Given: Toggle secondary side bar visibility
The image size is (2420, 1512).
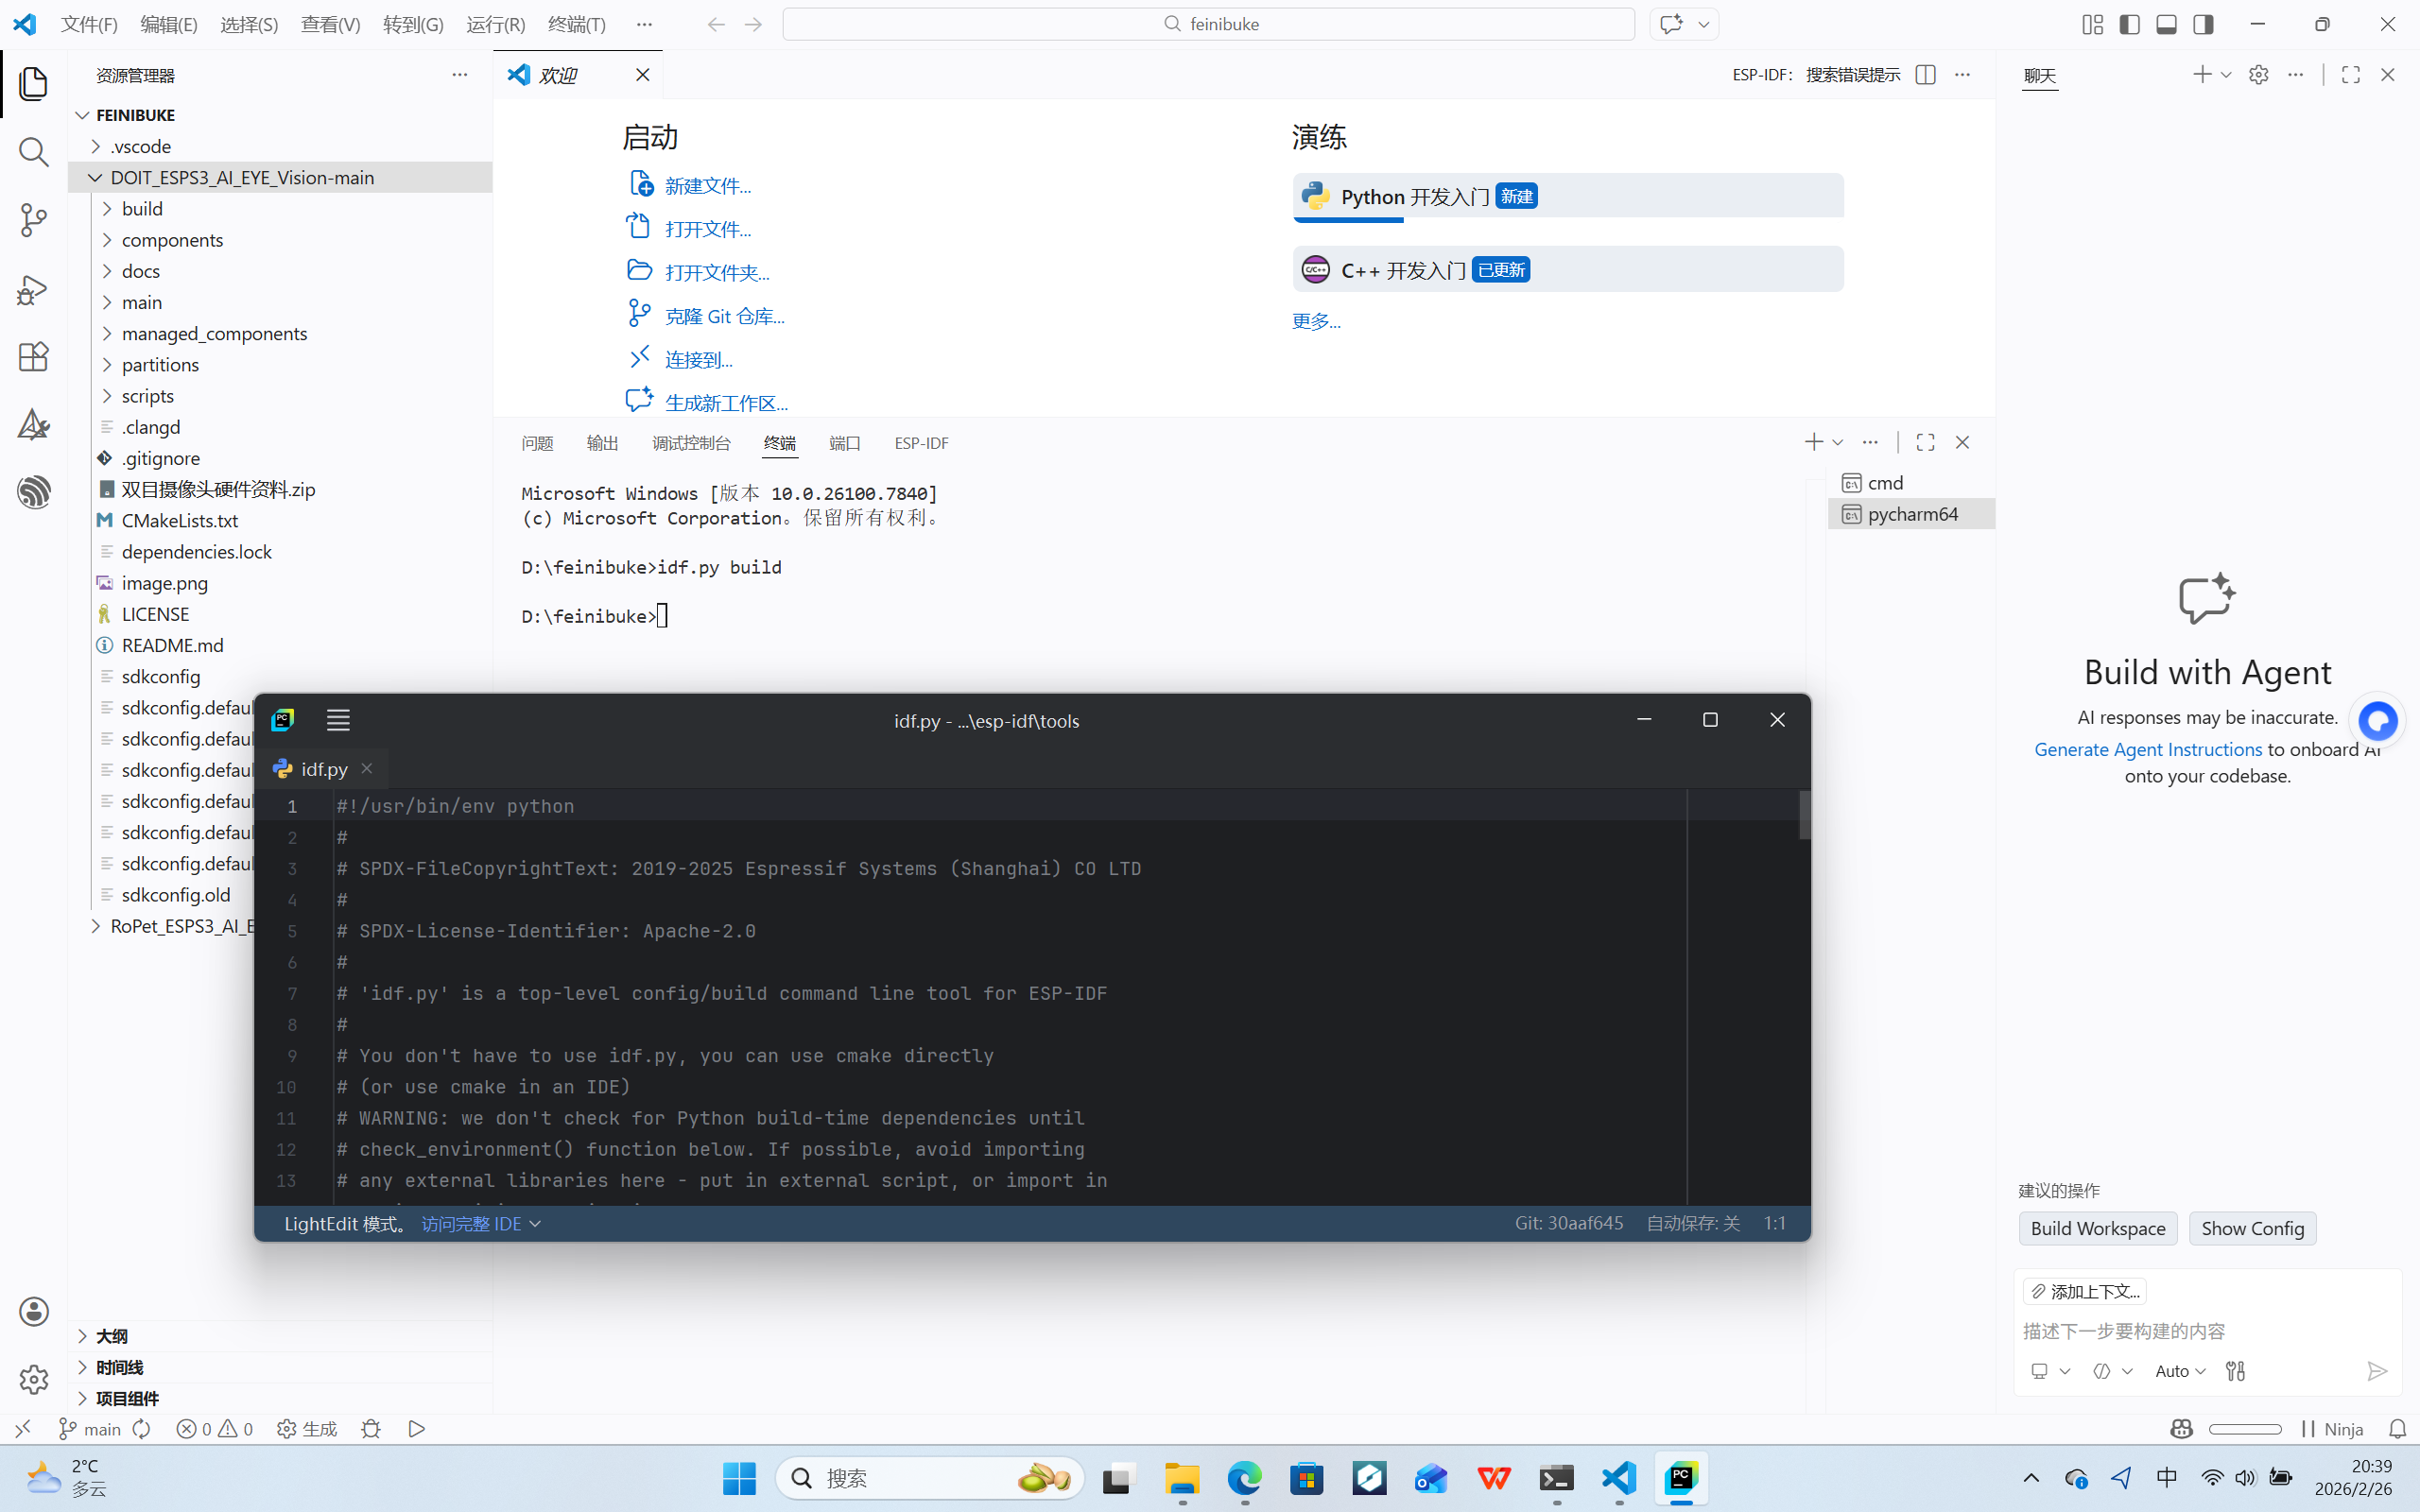Looking at the screenshot, I should 2203,24.
